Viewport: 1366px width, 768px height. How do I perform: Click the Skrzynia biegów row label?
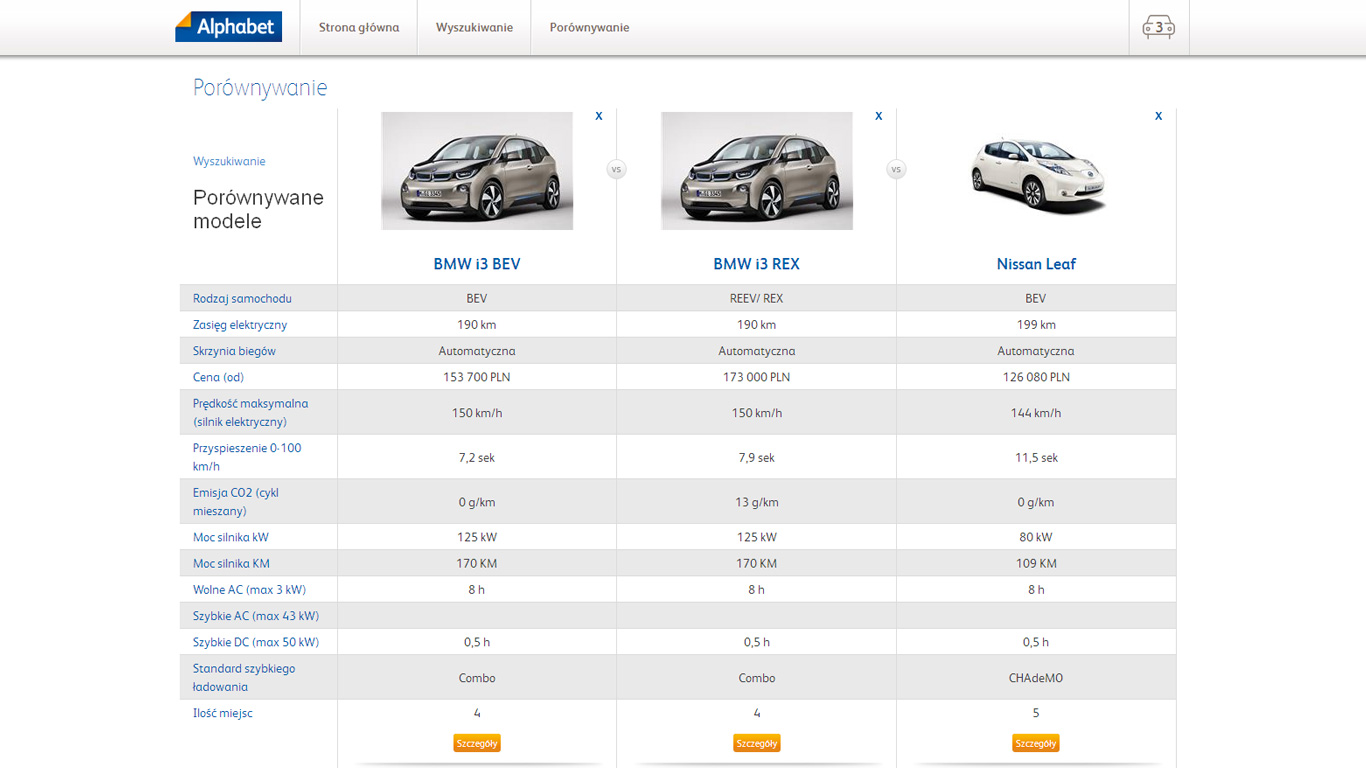(234, 351)
